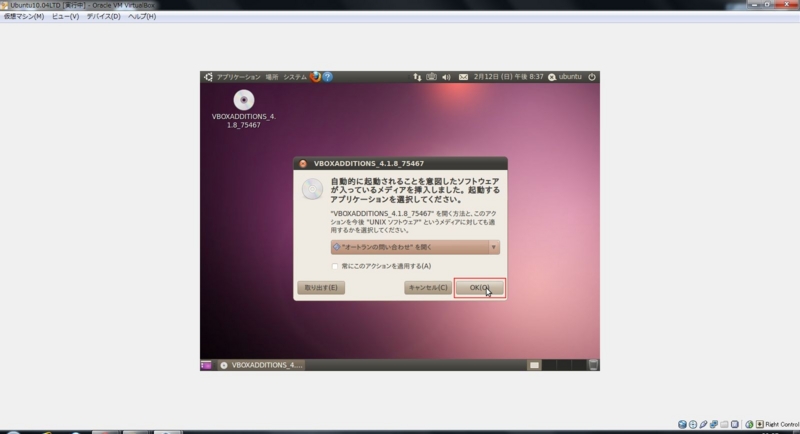Click the VirtualBox hard disk activity icon

(x=682, y=424)
